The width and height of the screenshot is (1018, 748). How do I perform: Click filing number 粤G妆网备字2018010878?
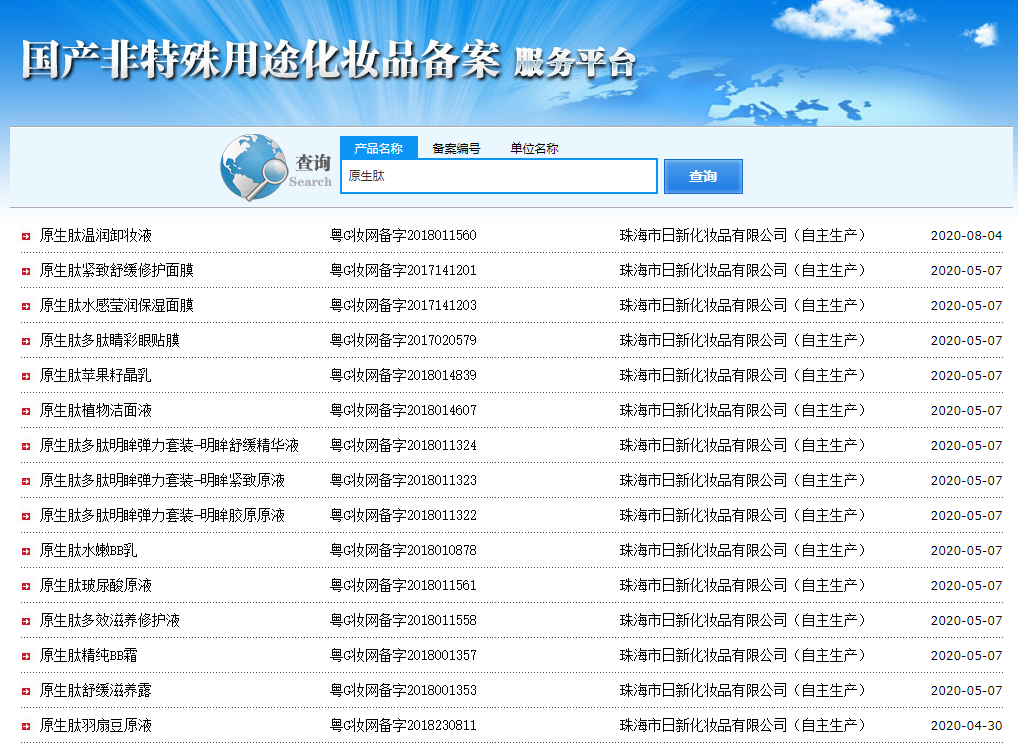pos(403,551)
